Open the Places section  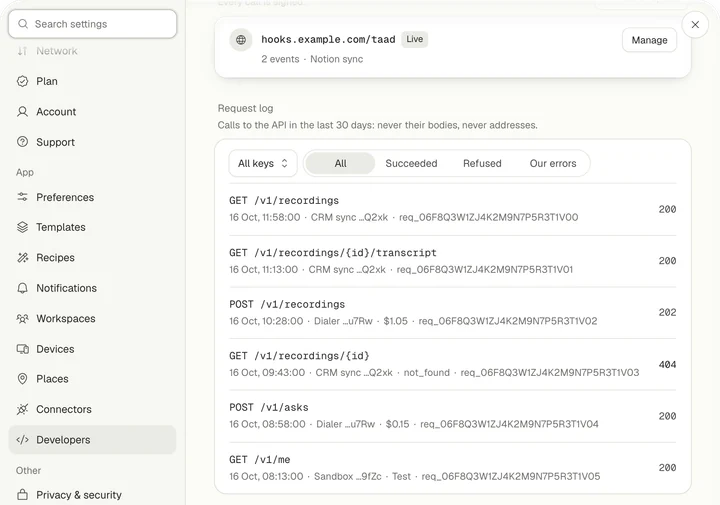[x=92, y=379]
